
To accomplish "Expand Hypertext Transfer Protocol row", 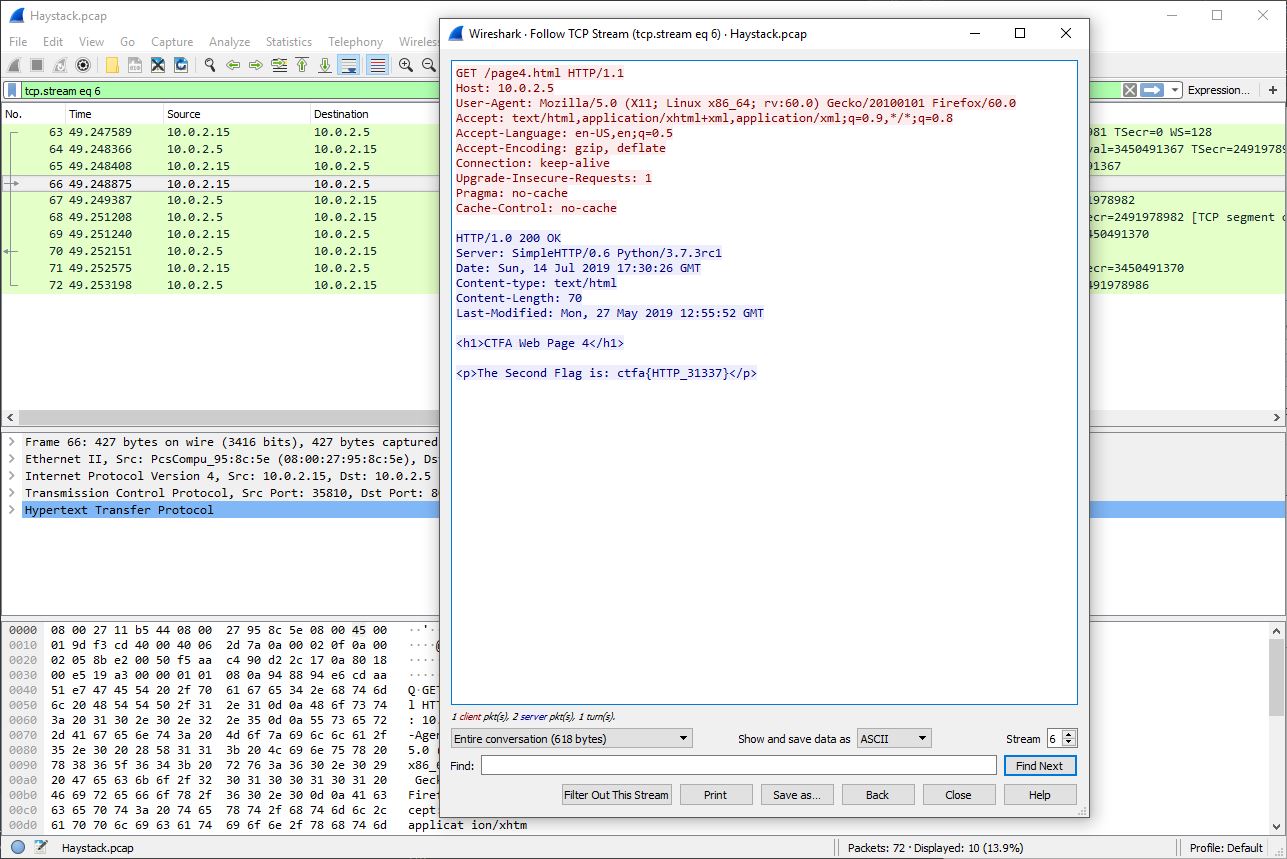I will (12, 510).
